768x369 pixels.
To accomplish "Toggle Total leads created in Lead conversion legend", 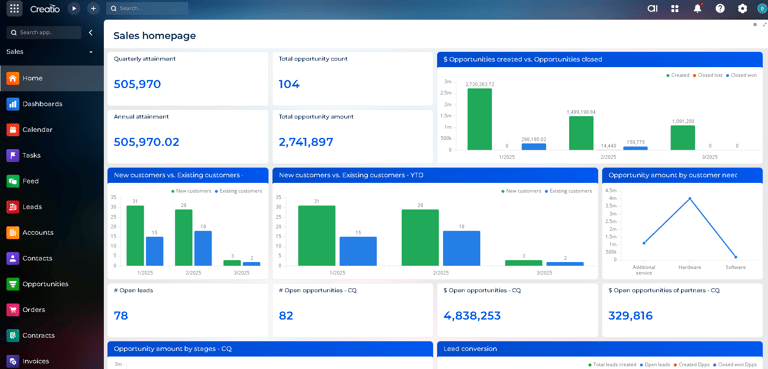I will (612, 365).
